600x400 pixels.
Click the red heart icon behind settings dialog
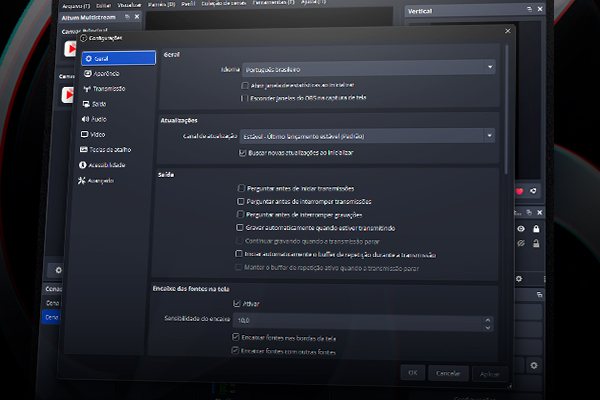[x=519, y=191]
